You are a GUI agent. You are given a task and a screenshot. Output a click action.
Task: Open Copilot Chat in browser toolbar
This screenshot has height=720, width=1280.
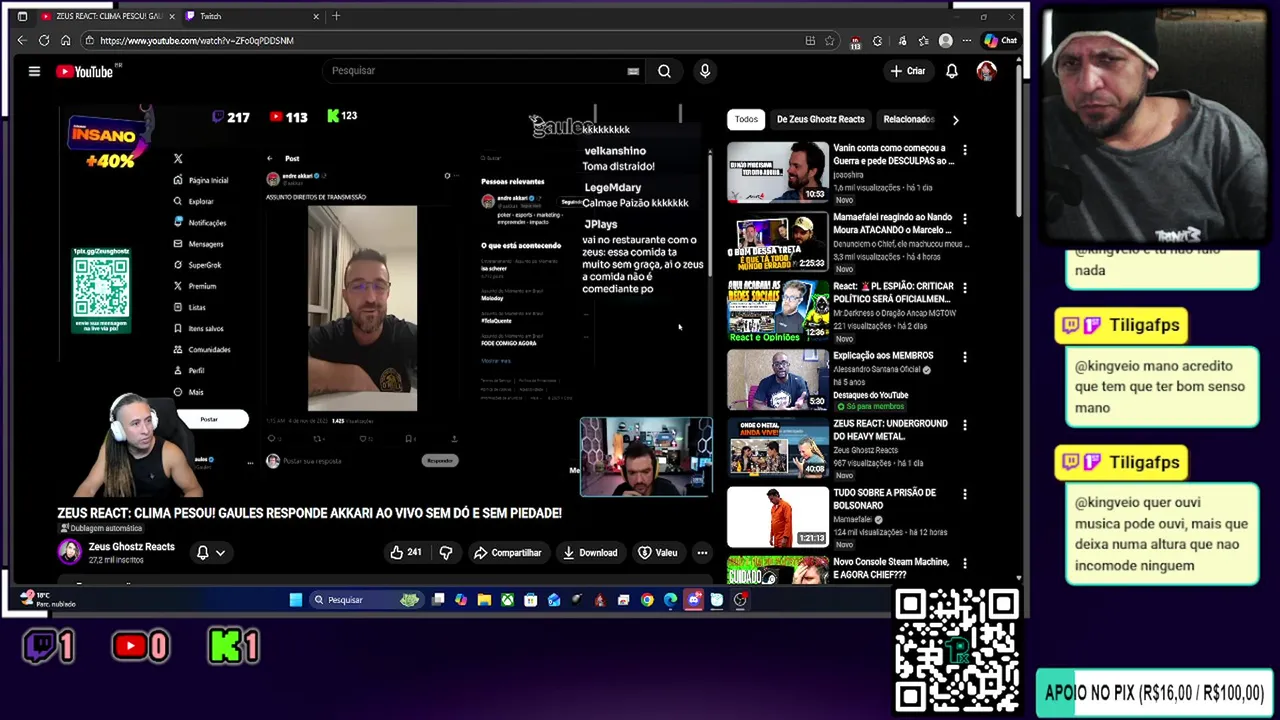click(1001, 40)
